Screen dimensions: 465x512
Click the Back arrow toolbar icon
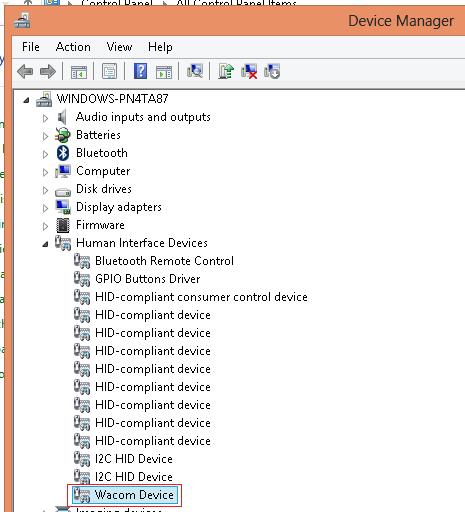pos(25,71)
